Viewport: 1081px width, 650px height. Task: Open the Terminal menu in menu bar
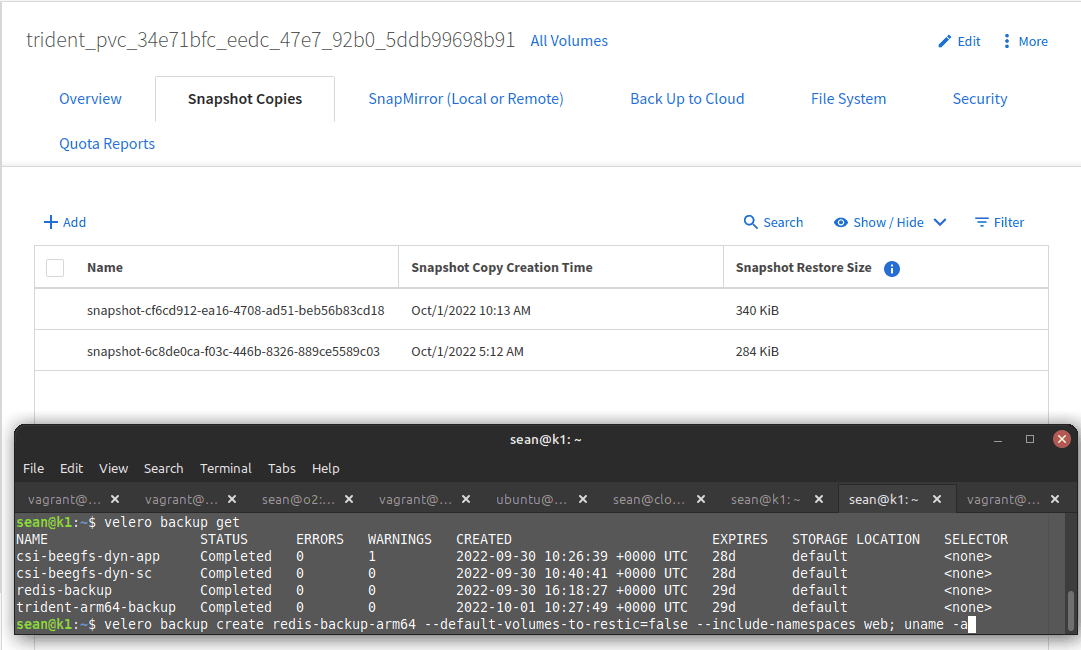225,468
